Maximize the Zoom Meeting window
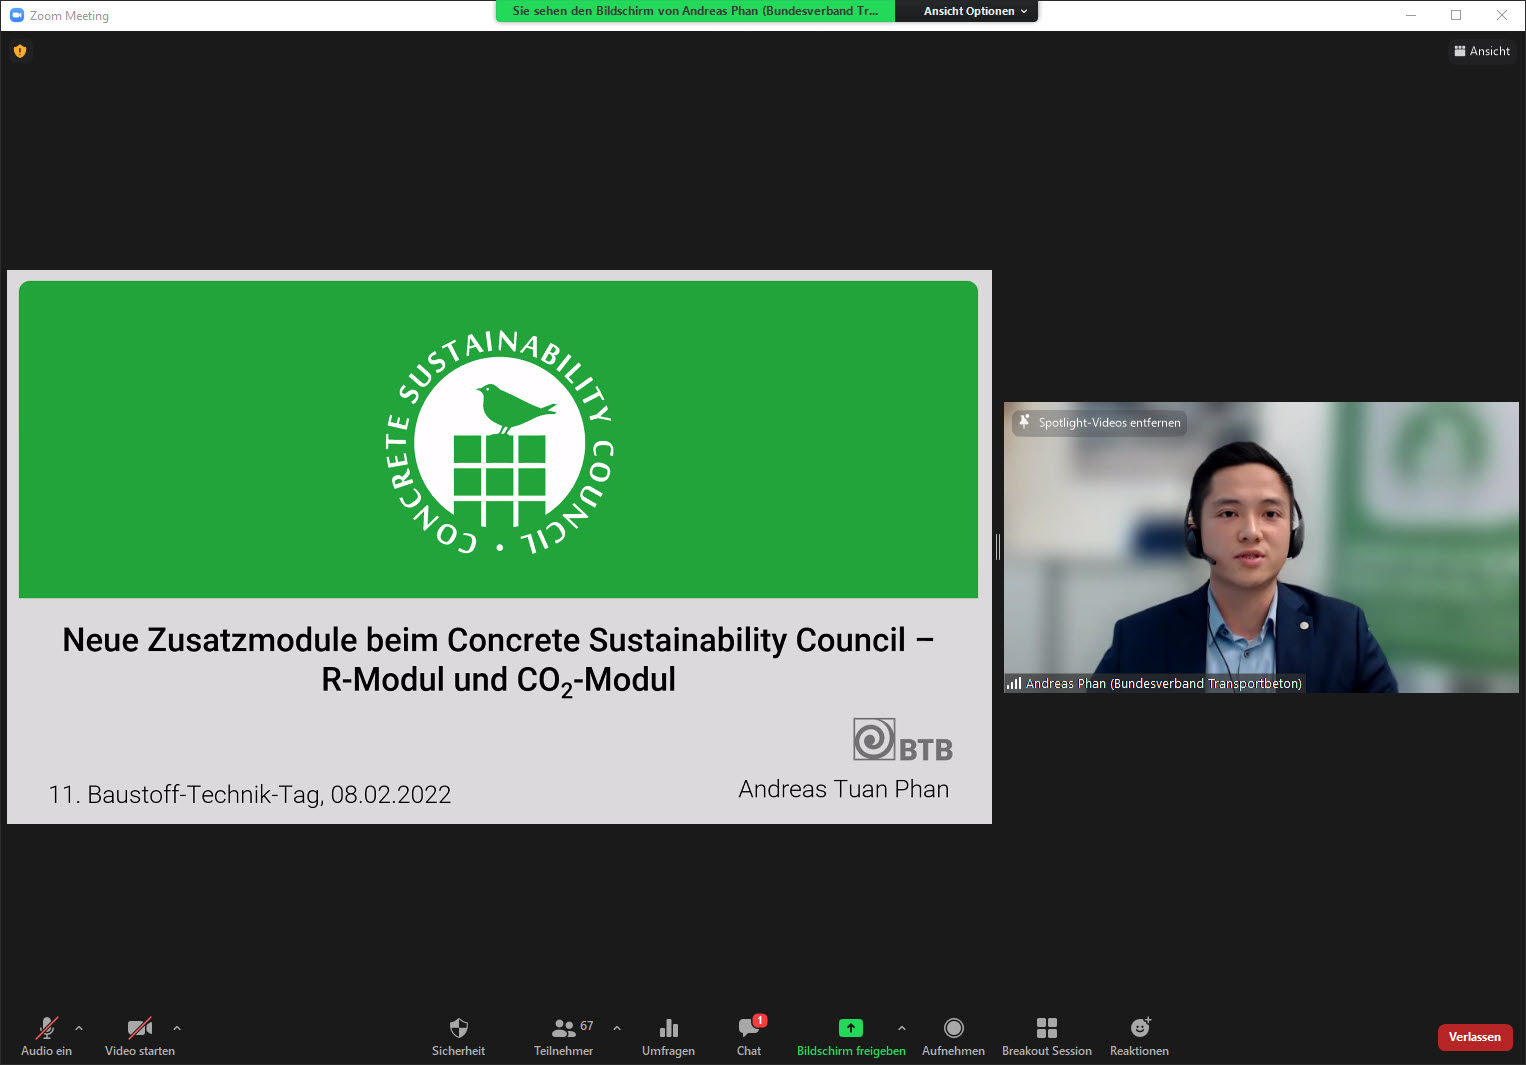1526x1065 pixels. pos(1456,15)
